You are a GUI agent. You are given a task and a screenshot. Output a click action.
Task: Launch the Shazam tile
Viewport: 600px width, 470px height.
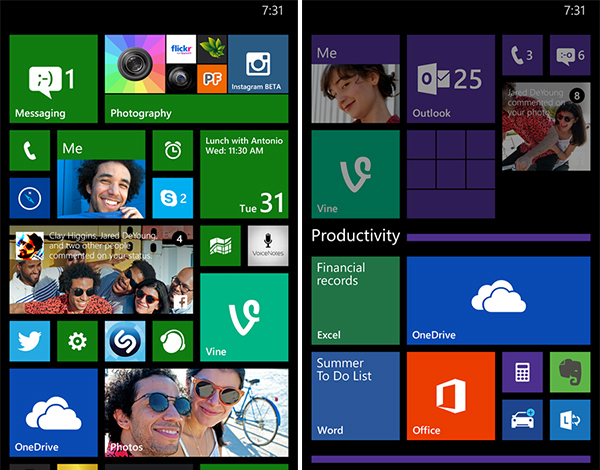[x=125, y=341]
